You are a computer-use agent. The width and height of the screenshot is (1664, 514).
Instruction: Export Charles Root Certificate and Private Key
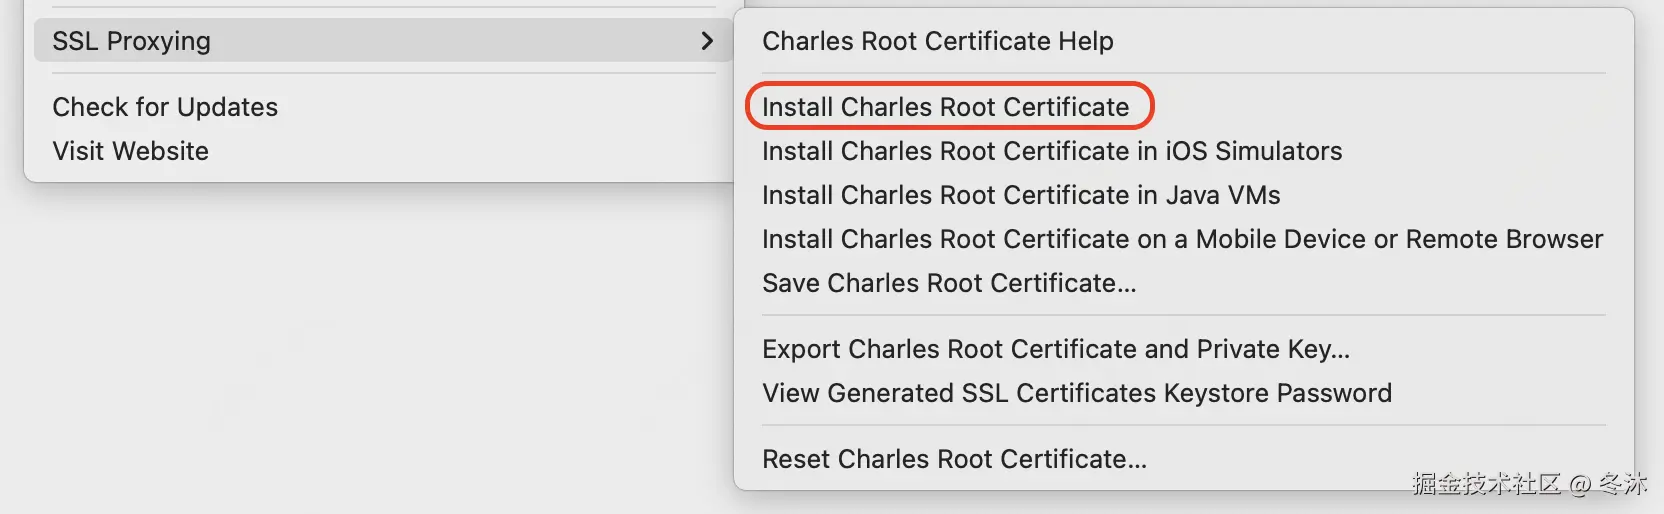click(x=1056, y=349)
